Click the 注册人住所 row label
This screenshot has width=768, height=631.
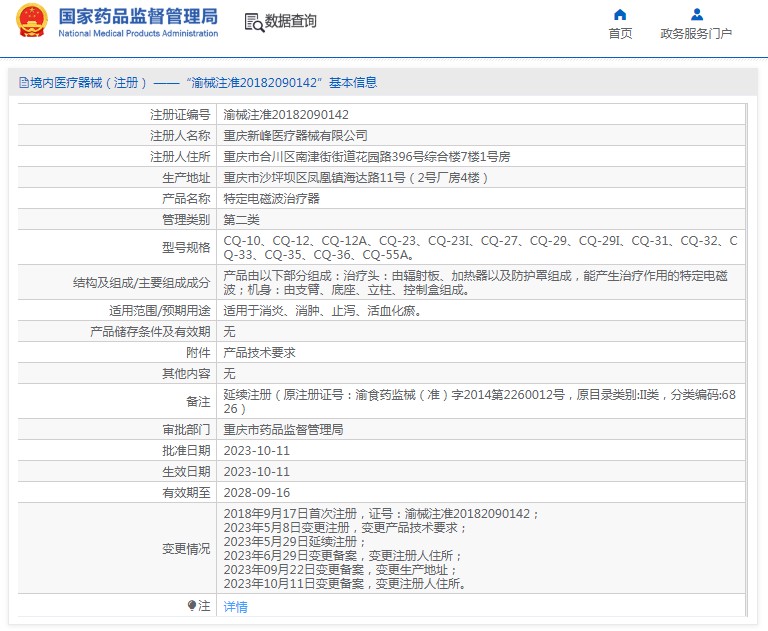(x=180, y=157)
